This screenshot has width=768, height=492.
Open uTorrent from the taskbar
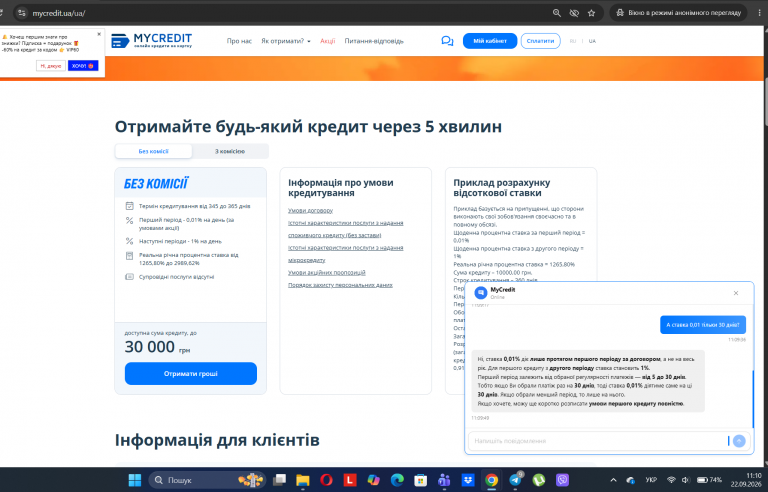(539, 480)
